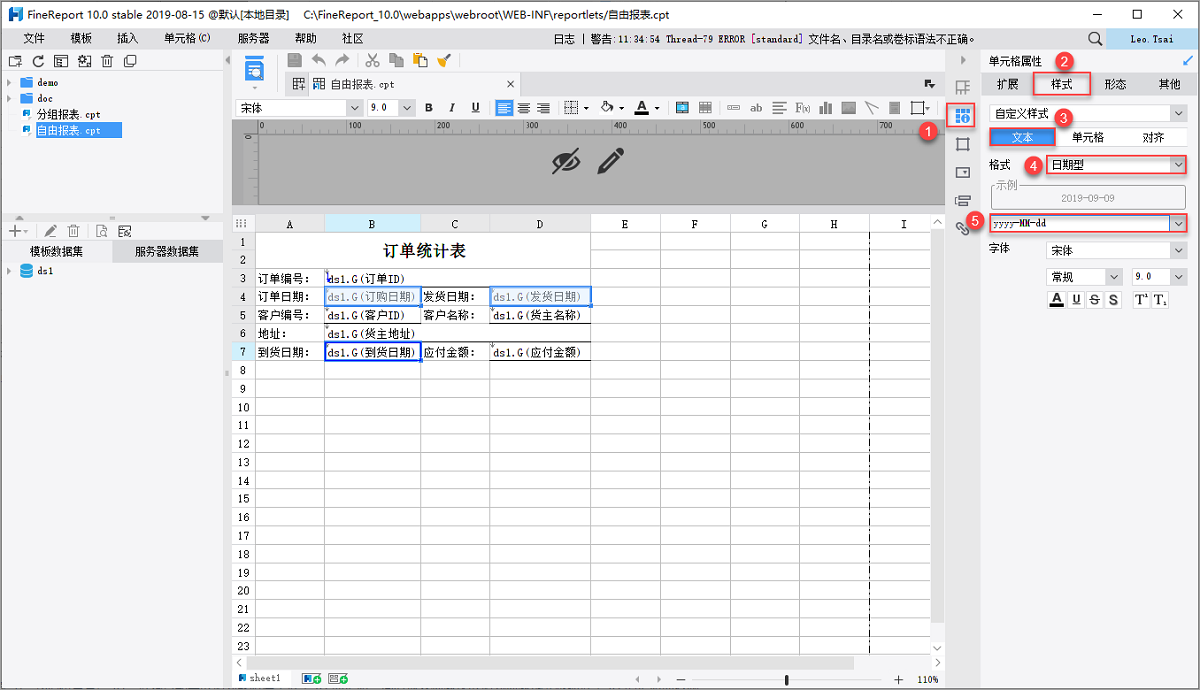Screen dimensions: 1200x690
Task: Preview the dataset with magnifier page icon
Action: (101, 231)
